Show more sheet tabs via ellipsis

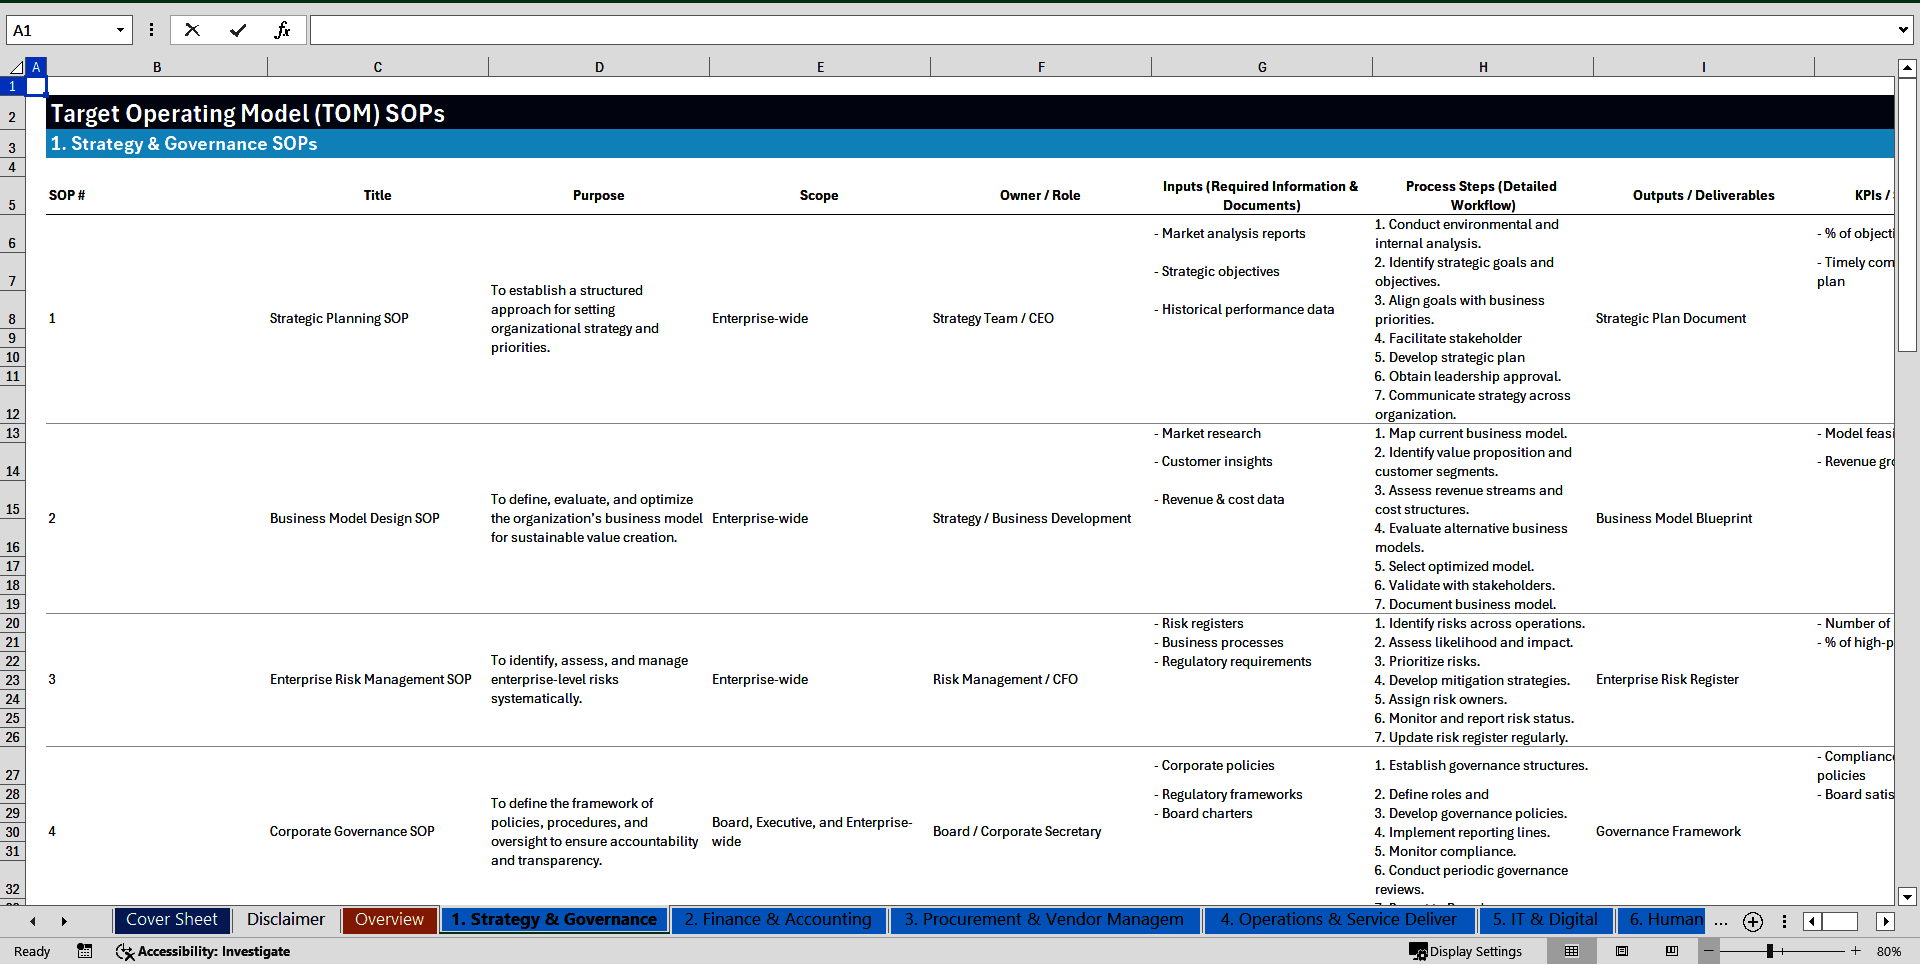pos(1720,921)
